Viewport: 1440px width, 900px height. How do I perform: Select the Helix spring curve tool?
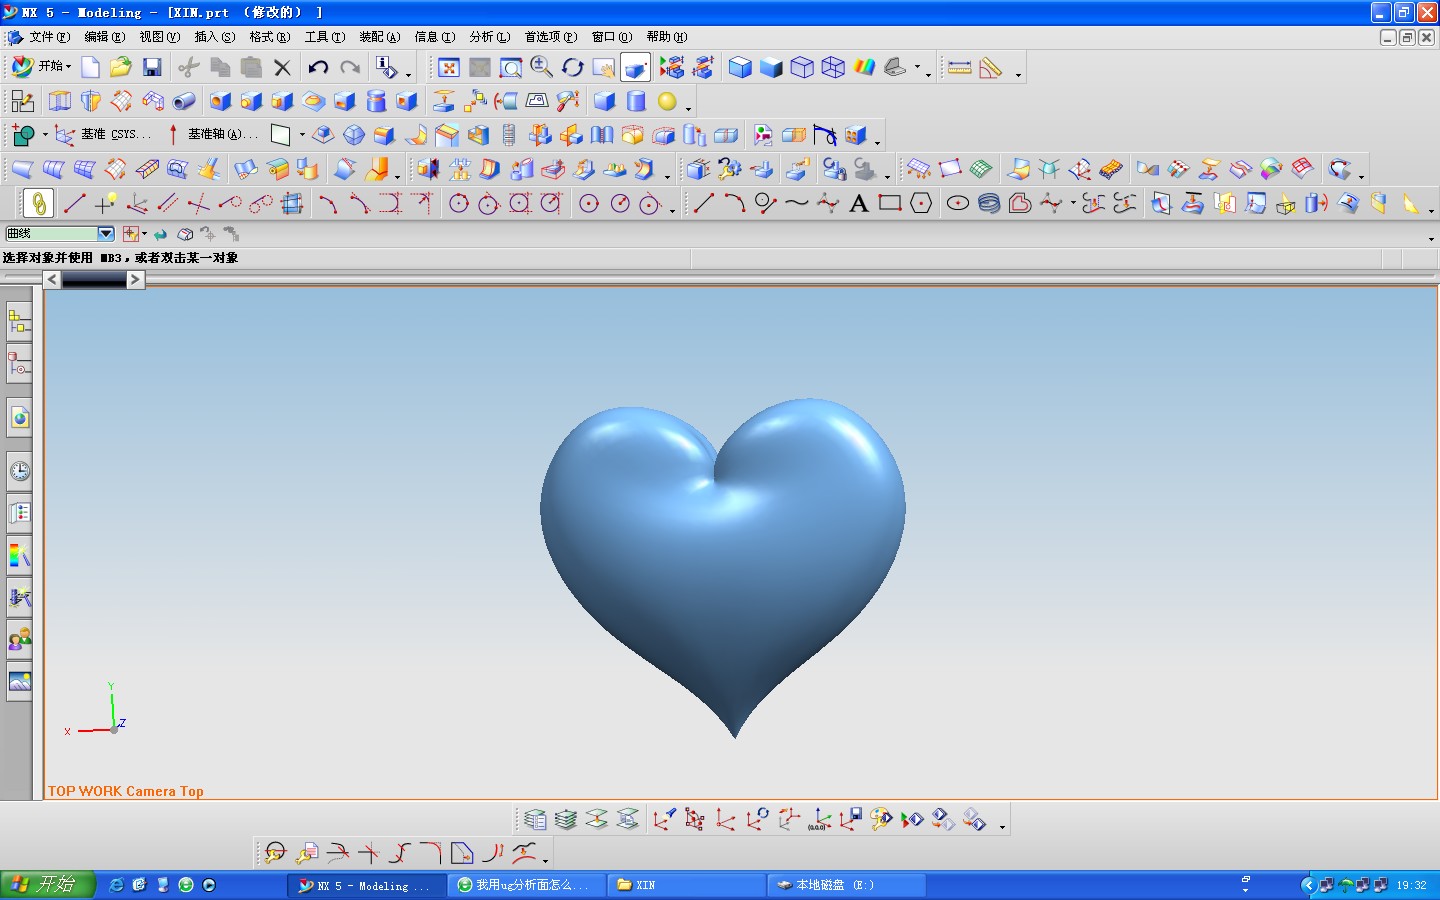pyautogui.click(x=989, y=203)
